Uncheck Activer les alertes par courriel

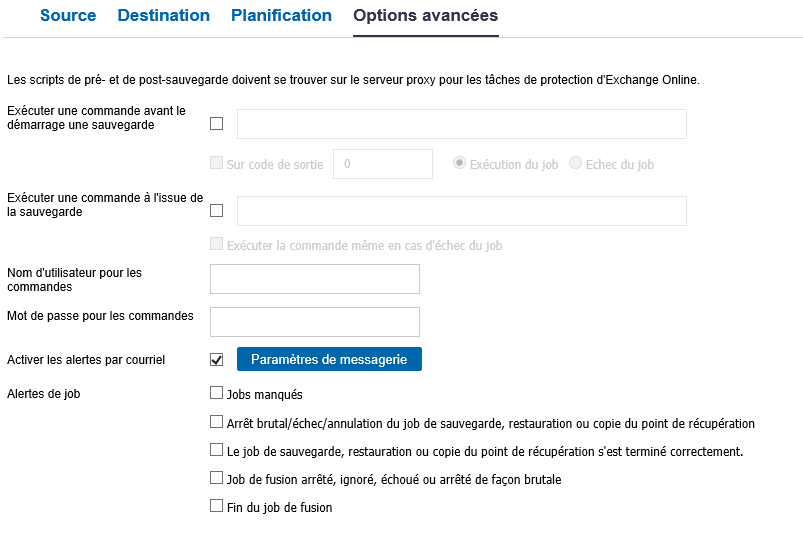tap(217, 360)
